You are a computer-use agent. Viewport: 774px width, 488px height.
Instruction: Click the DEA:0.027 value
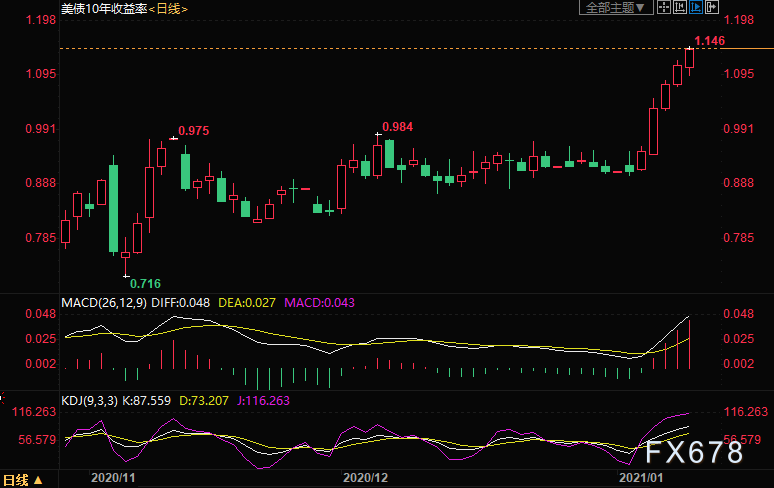coord(247,302)
